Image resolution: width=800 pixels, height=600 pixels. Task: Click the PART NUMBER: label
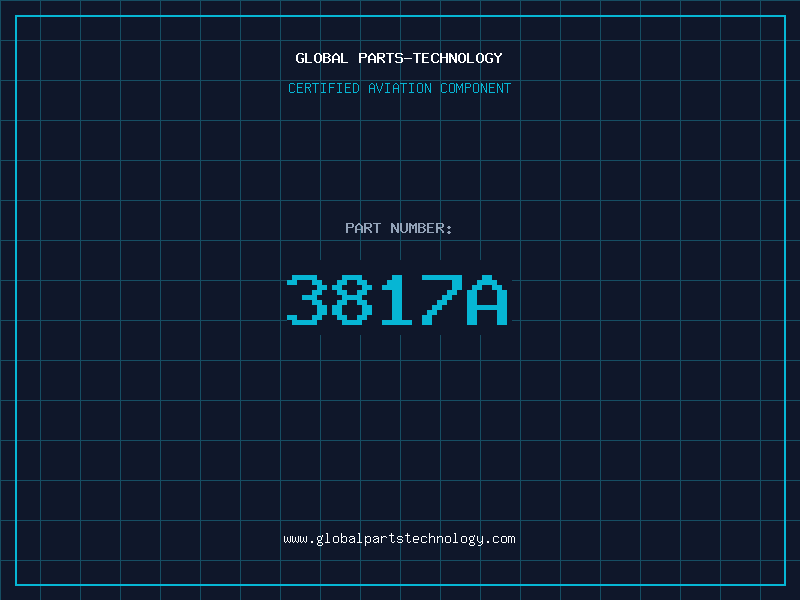399,228
